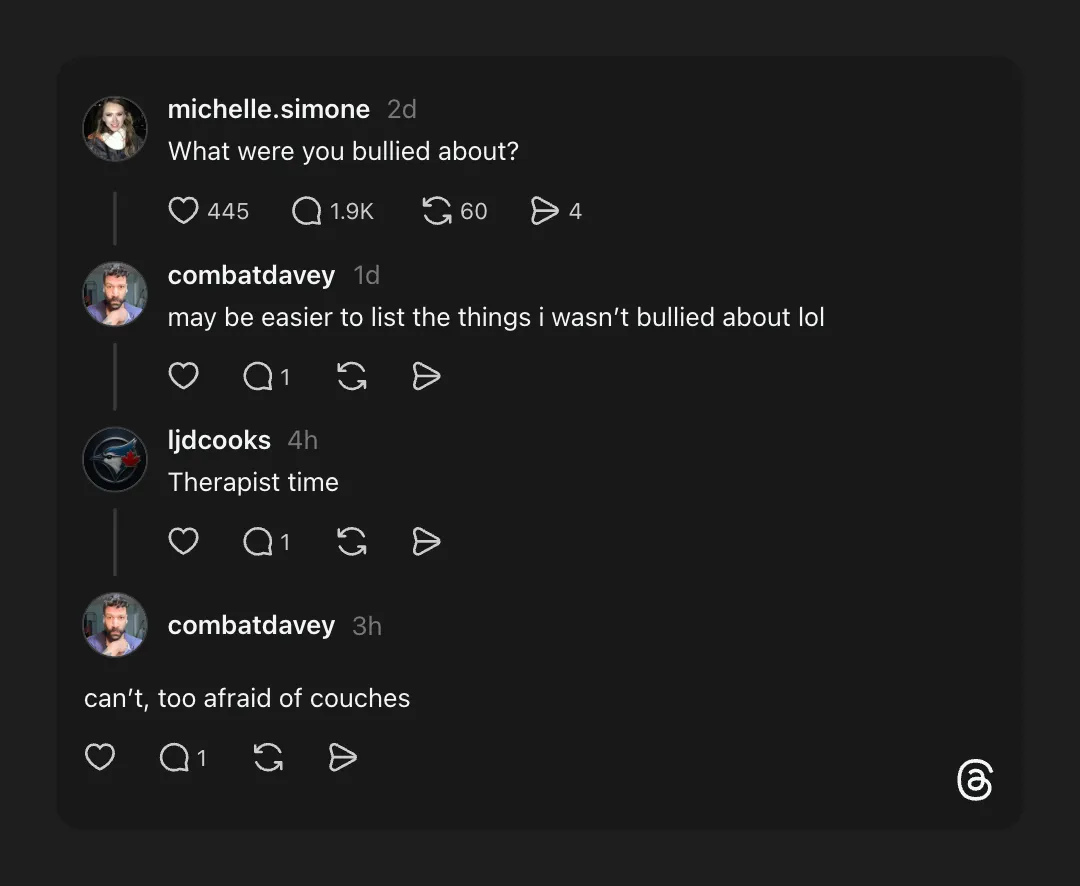This screenshot has width=1080, height=886.
Task: Click ljdcooks' username
Action: point(219,440)
